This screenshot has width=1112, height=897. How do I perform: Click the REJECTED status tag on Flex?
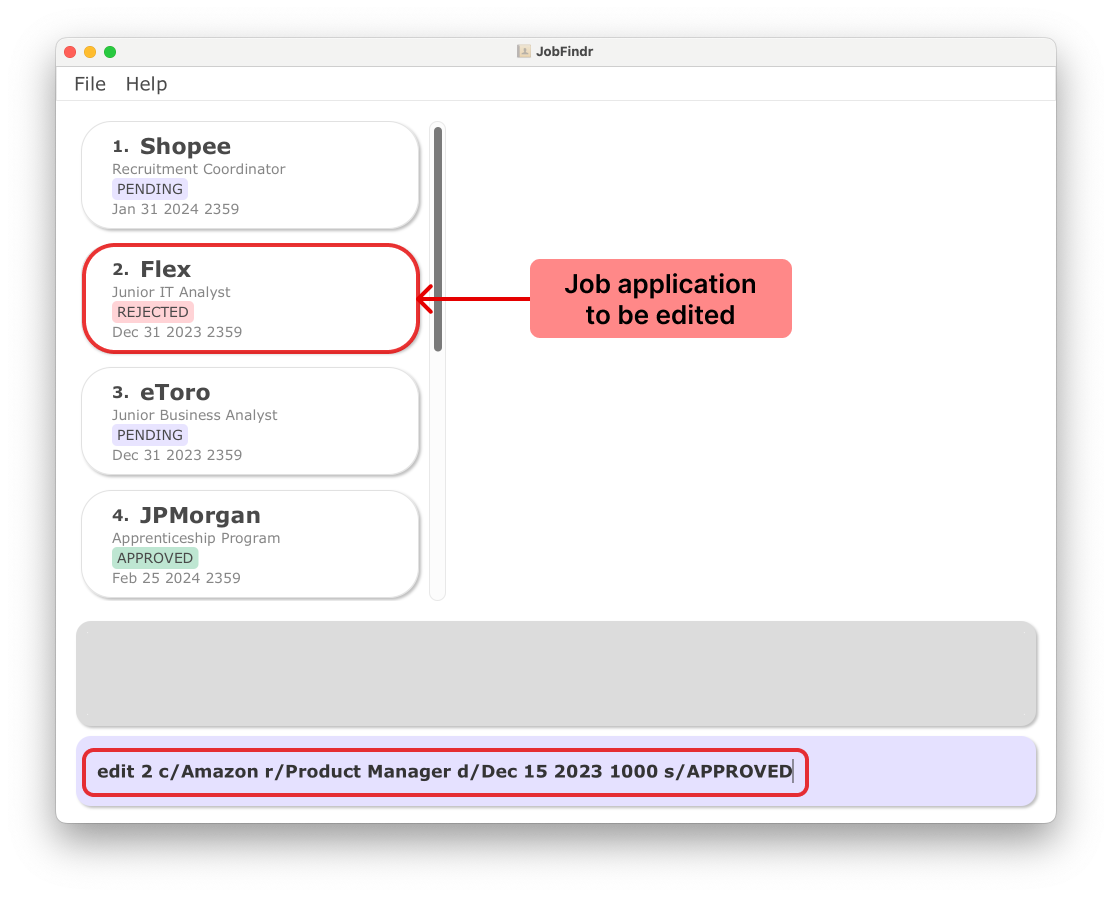(152, 312)
